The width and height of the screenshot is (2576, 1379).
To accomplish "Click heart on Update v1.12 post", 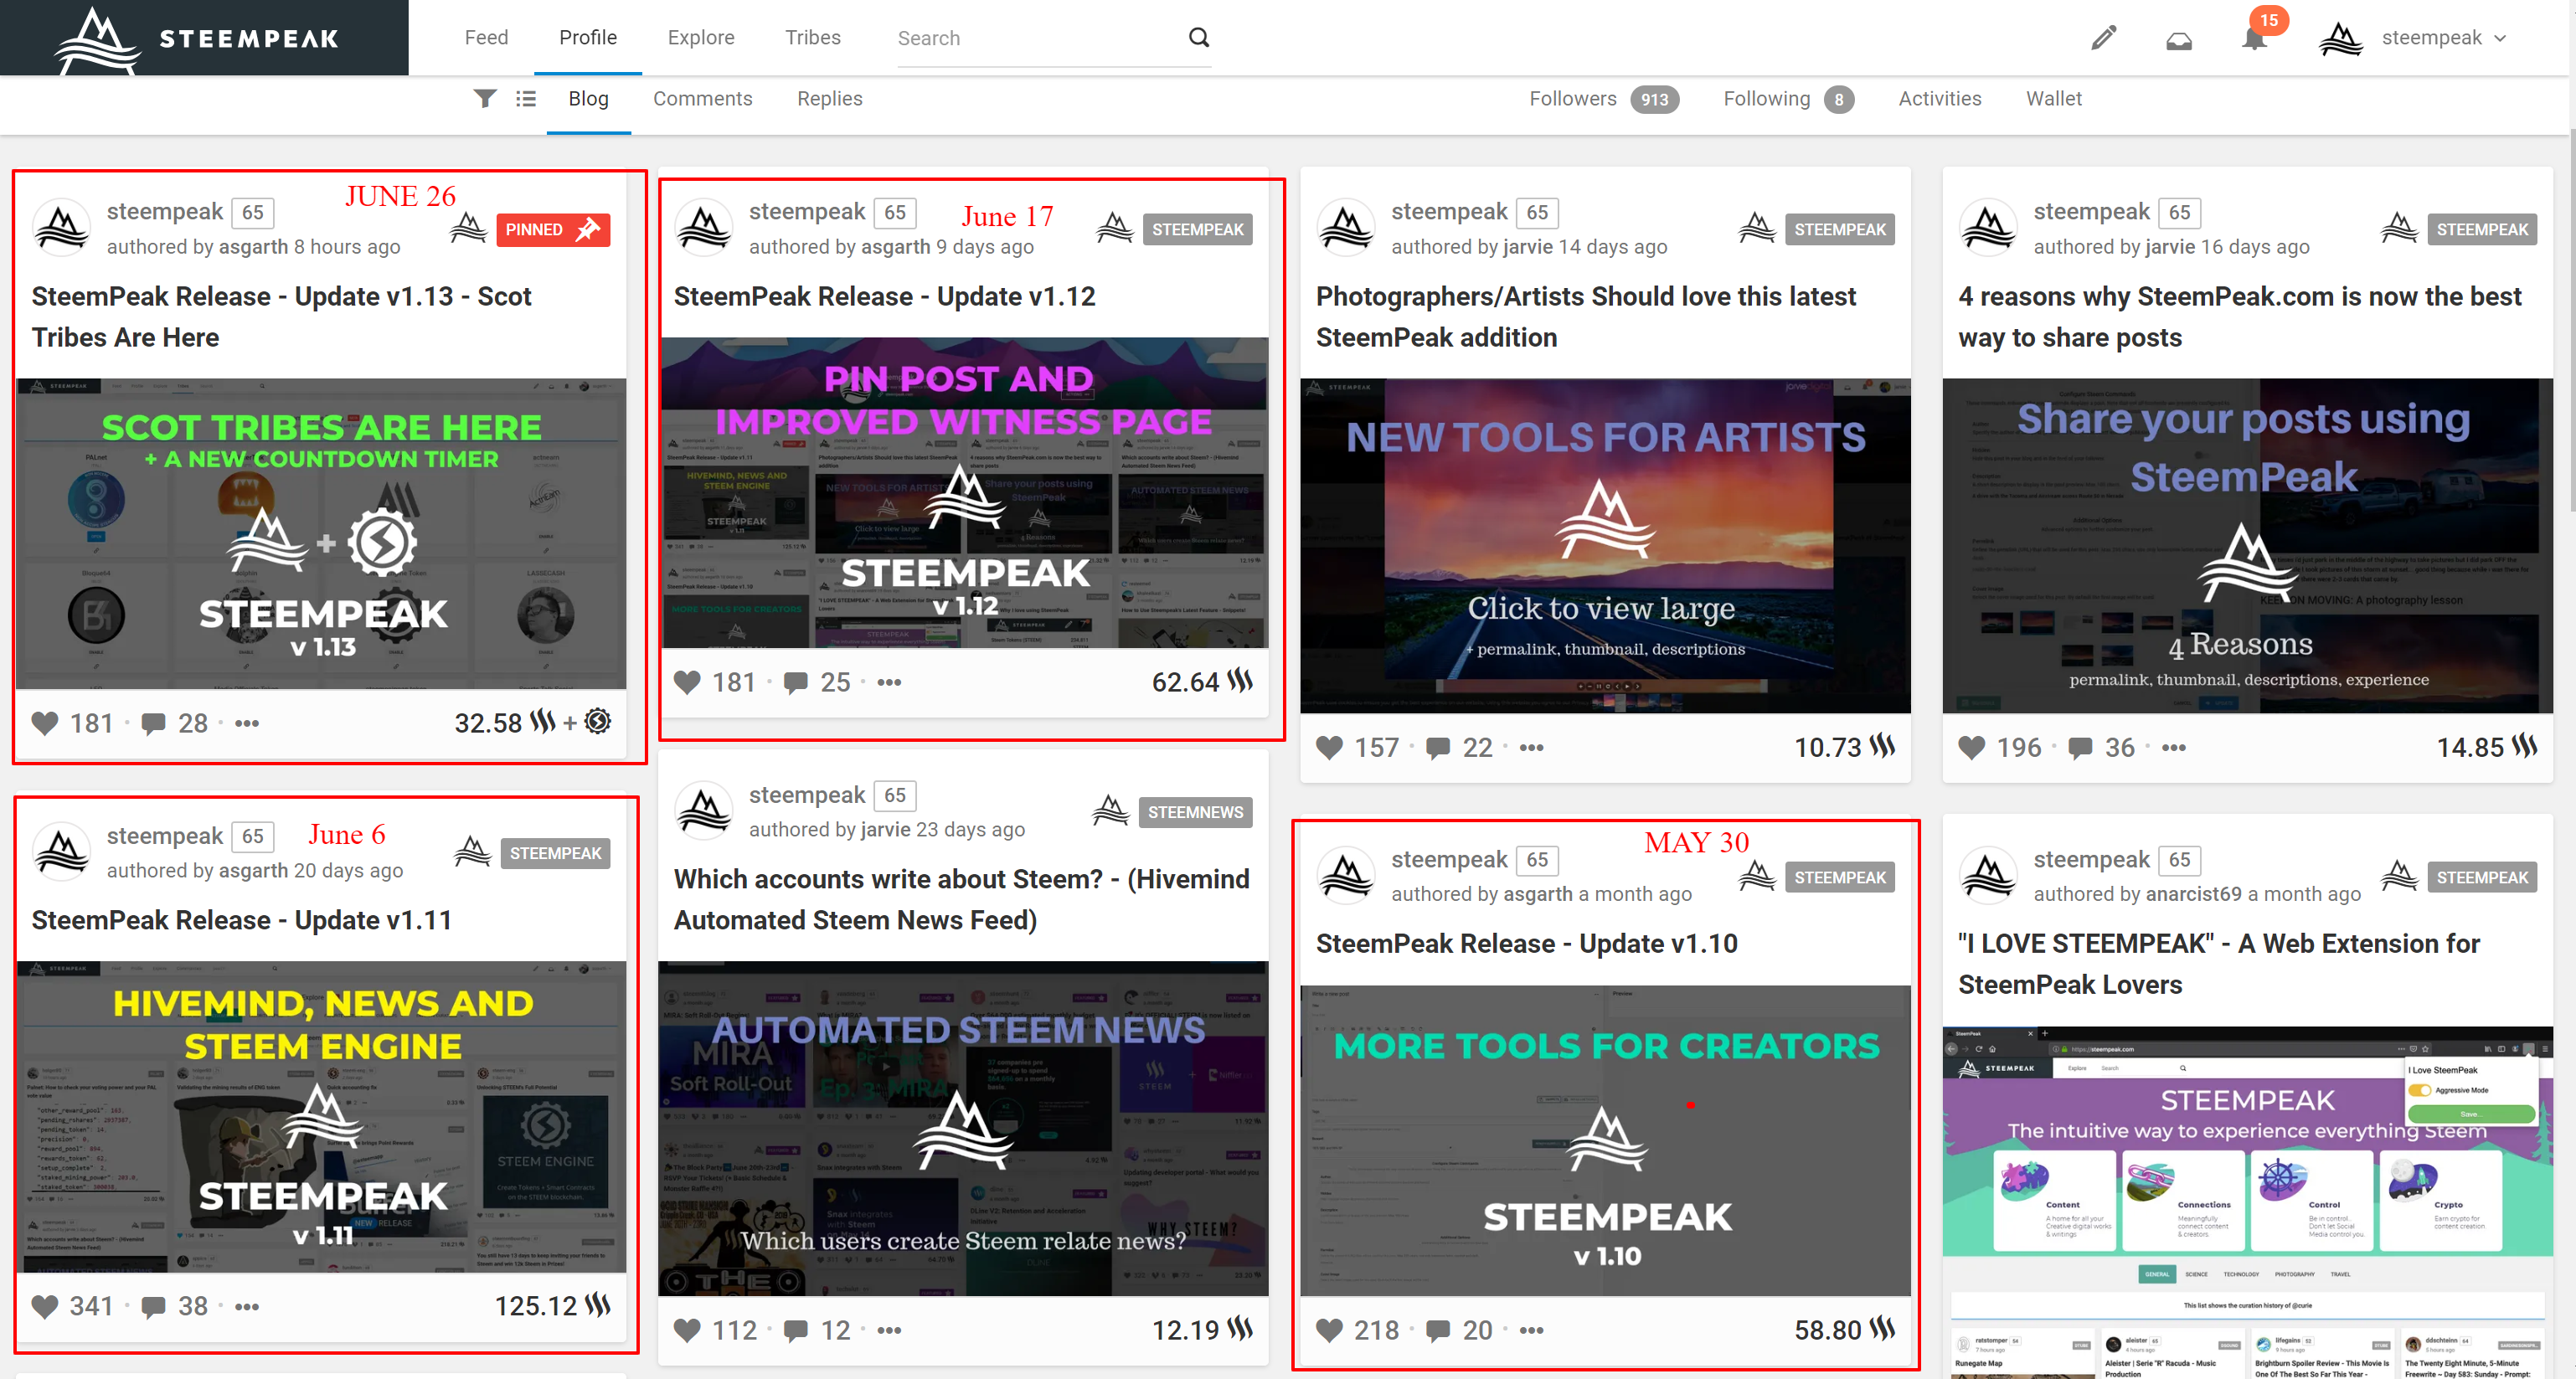I will click(x=687, y=682).
